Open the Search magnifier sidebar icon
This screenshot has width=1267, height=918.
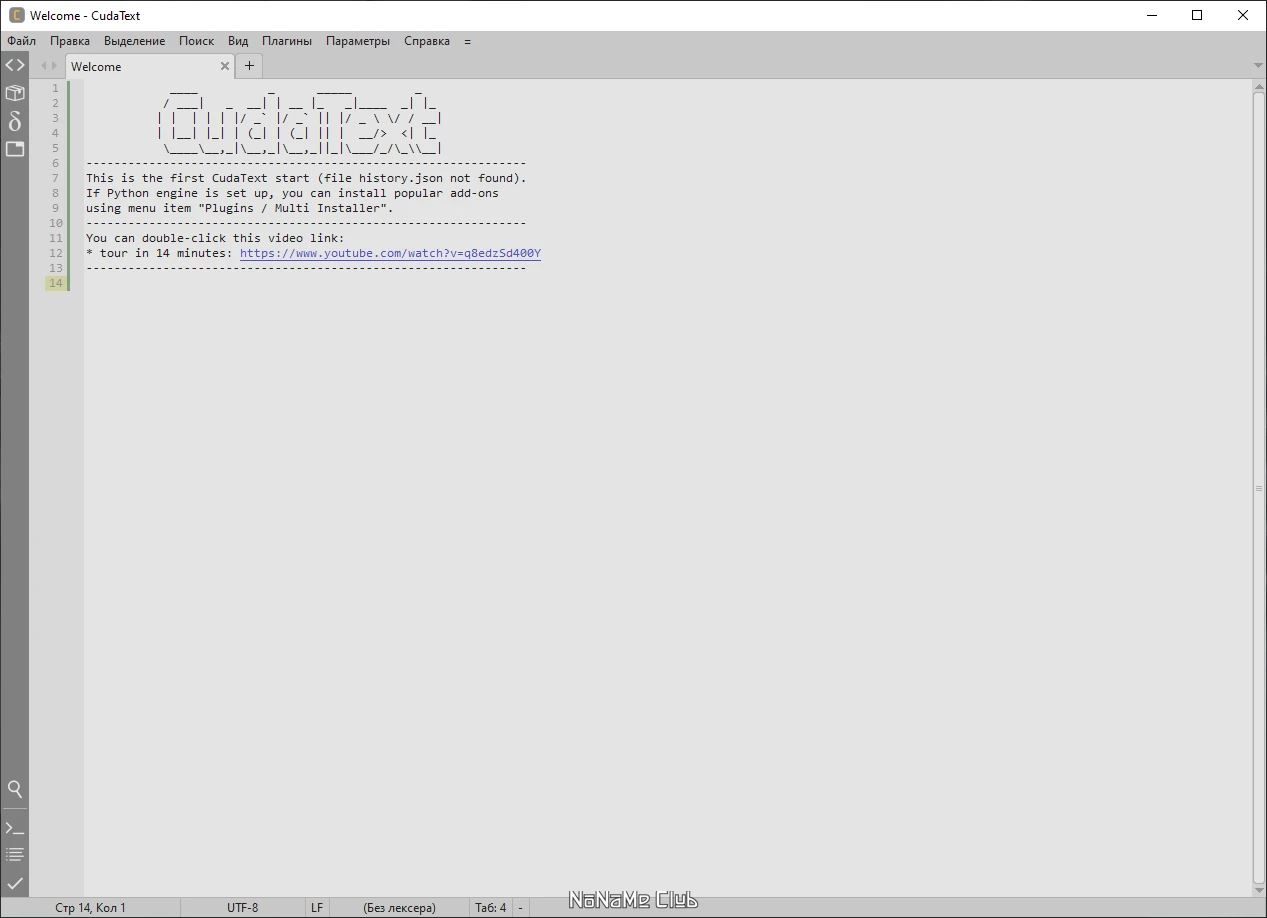tap(15, 789)
